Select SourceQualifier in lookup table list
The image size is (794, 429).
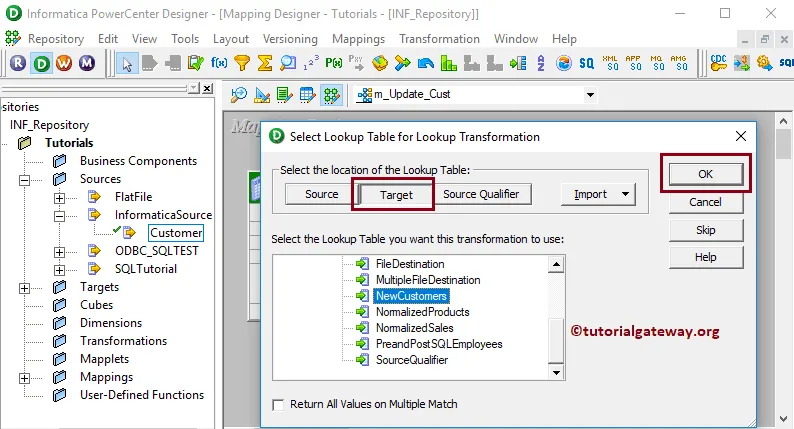(412, 360)
